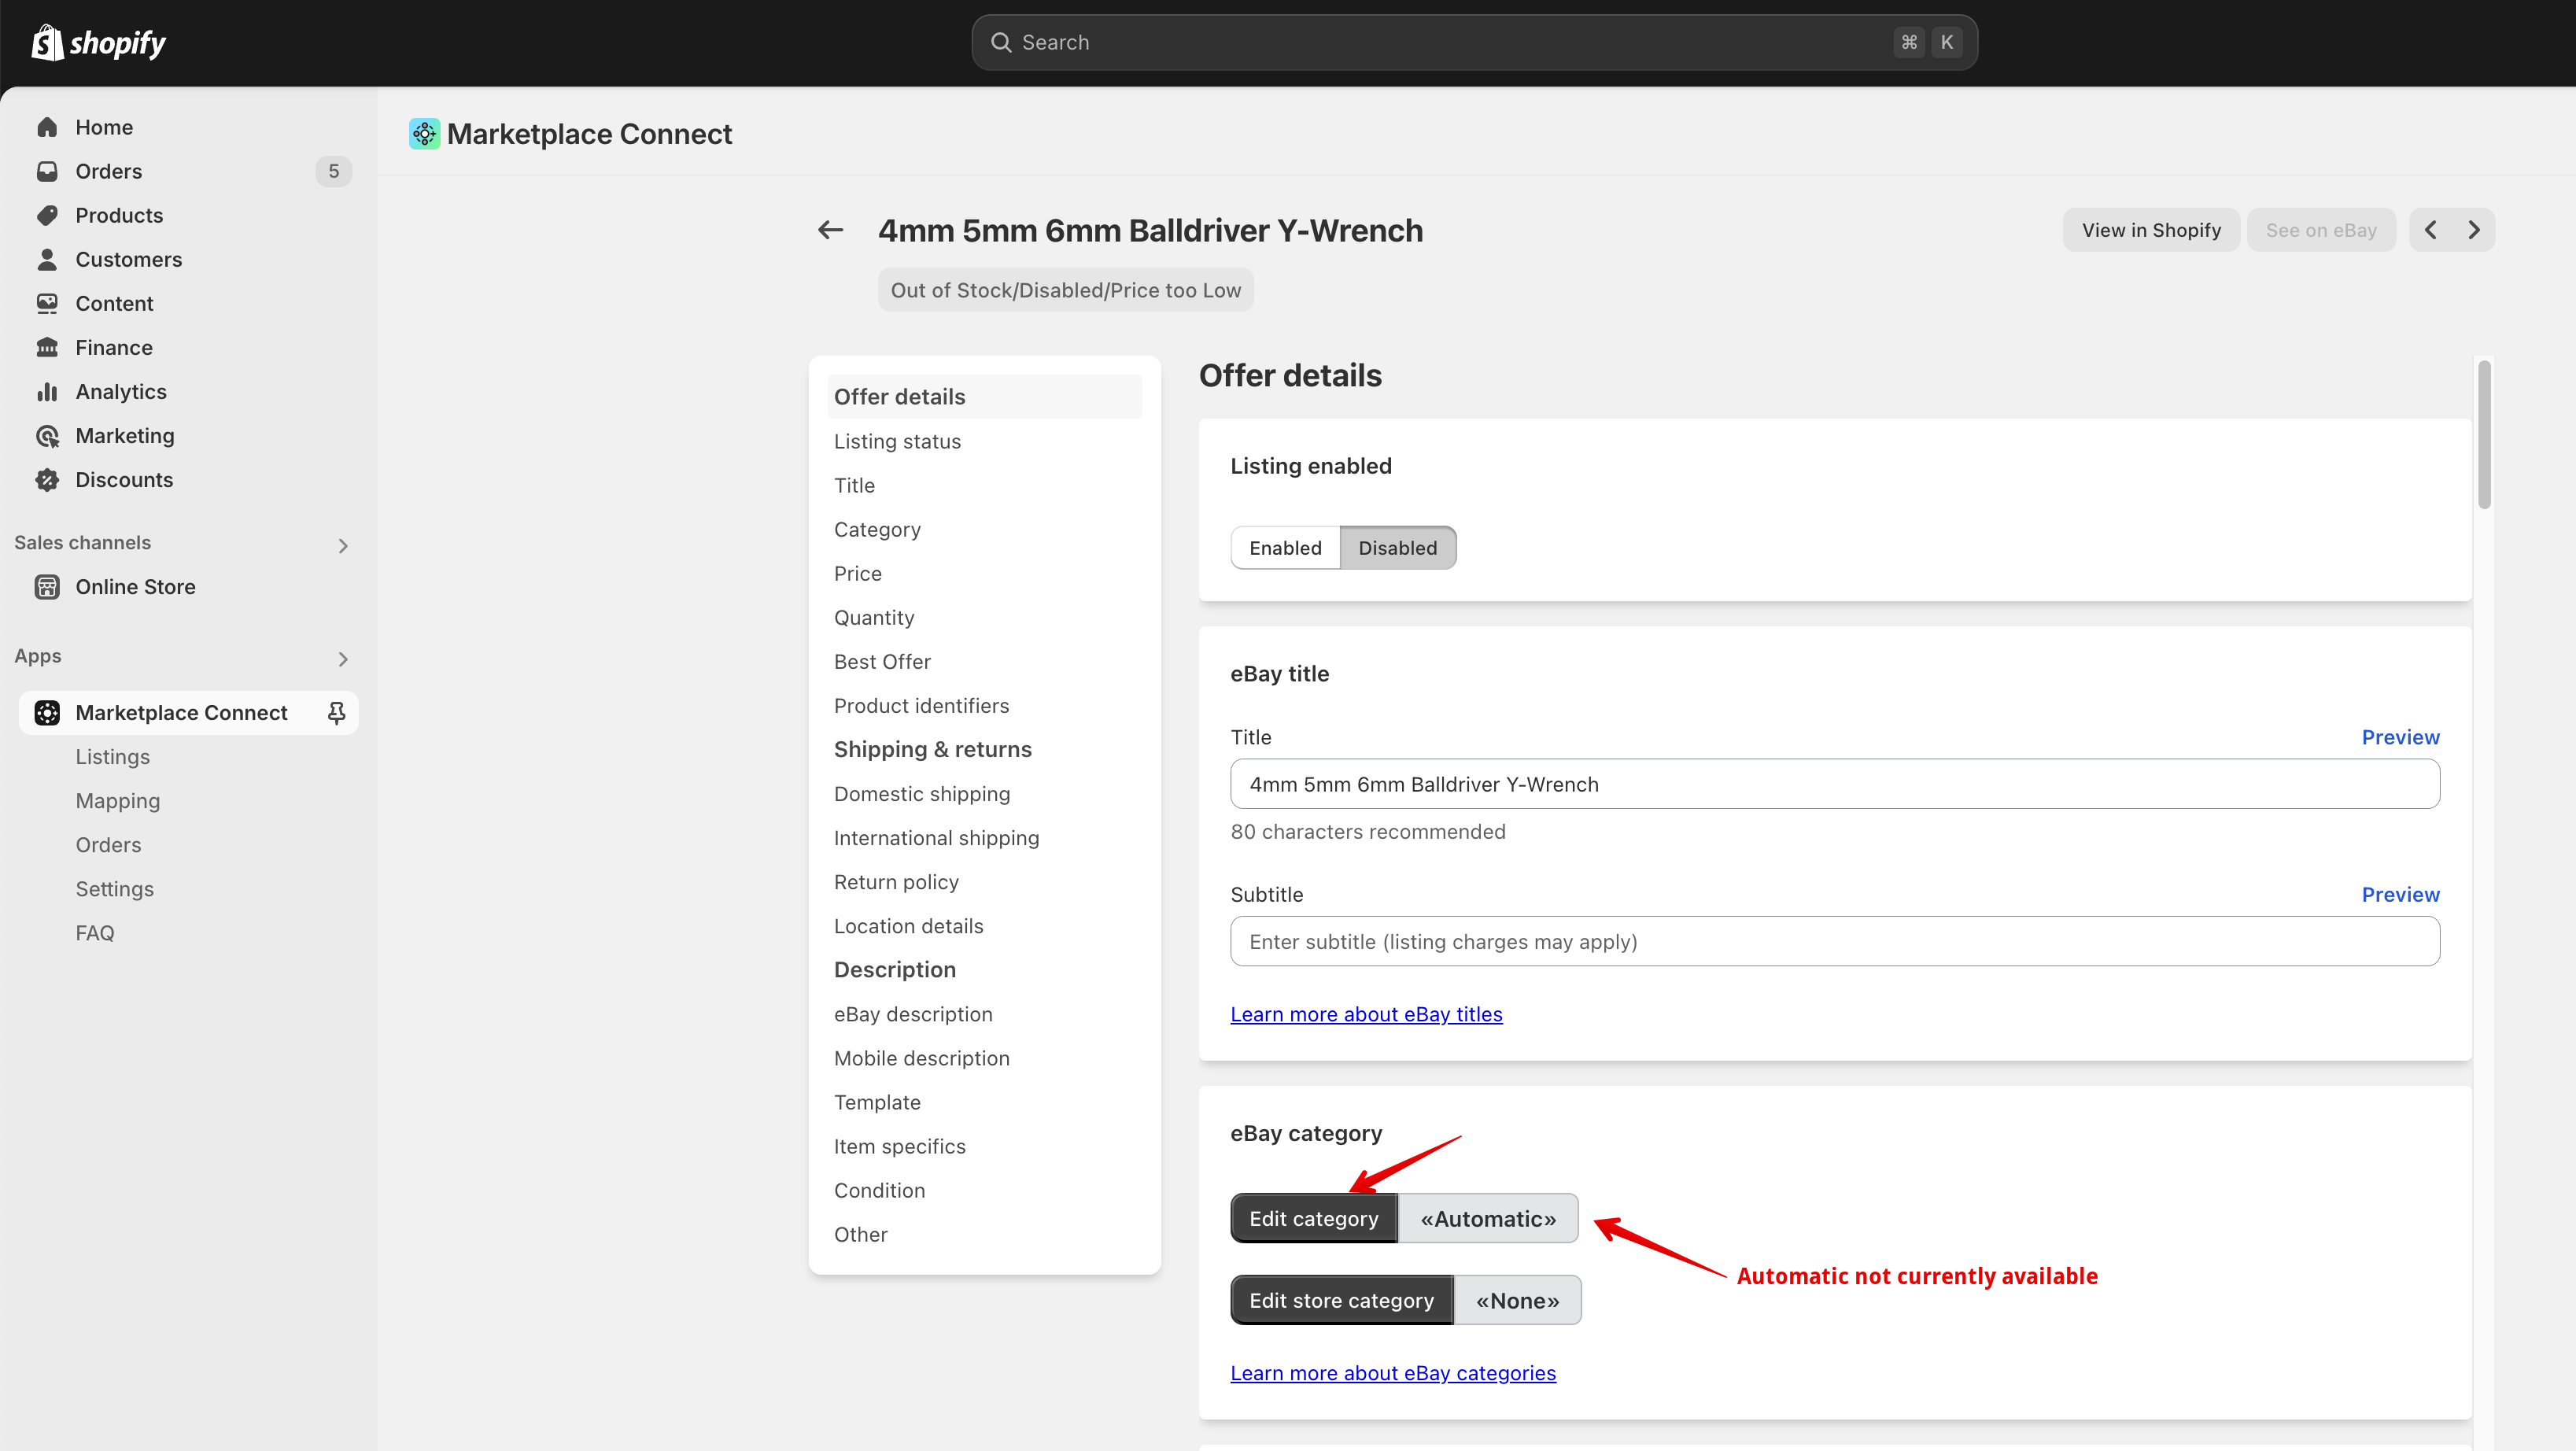Open Orders under Marketplace Connect
Screen dimensions: 2576x1451
tap(109, 844)
